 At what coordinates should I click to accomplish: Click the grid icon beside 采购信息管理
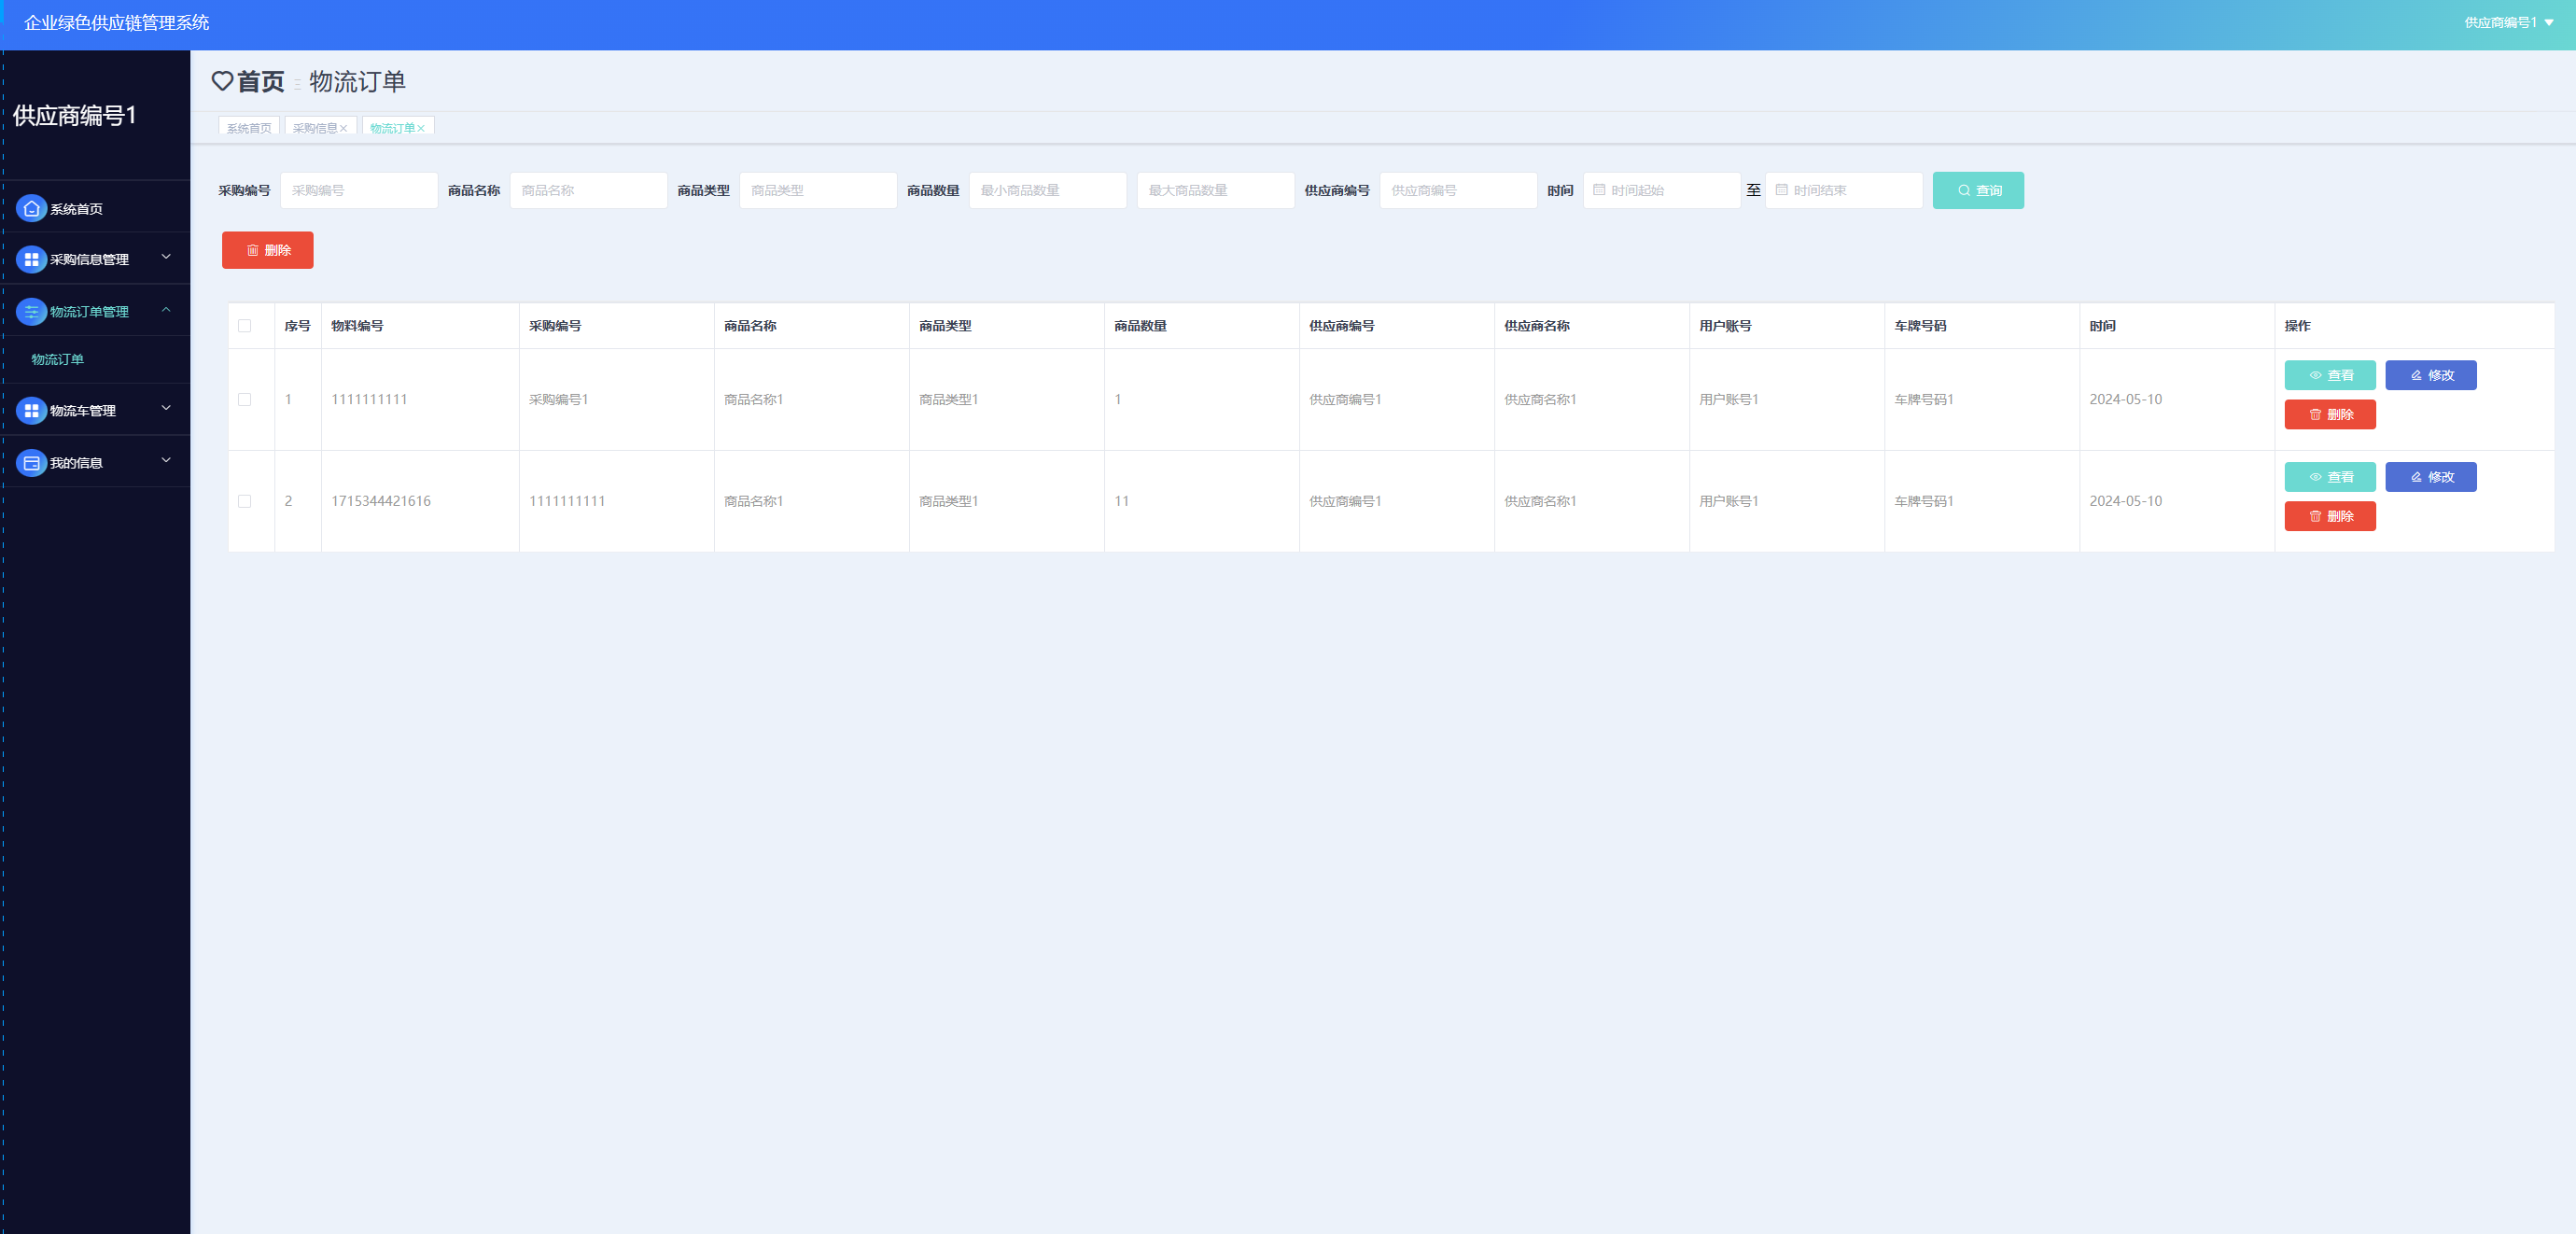[x=31, y=260]
